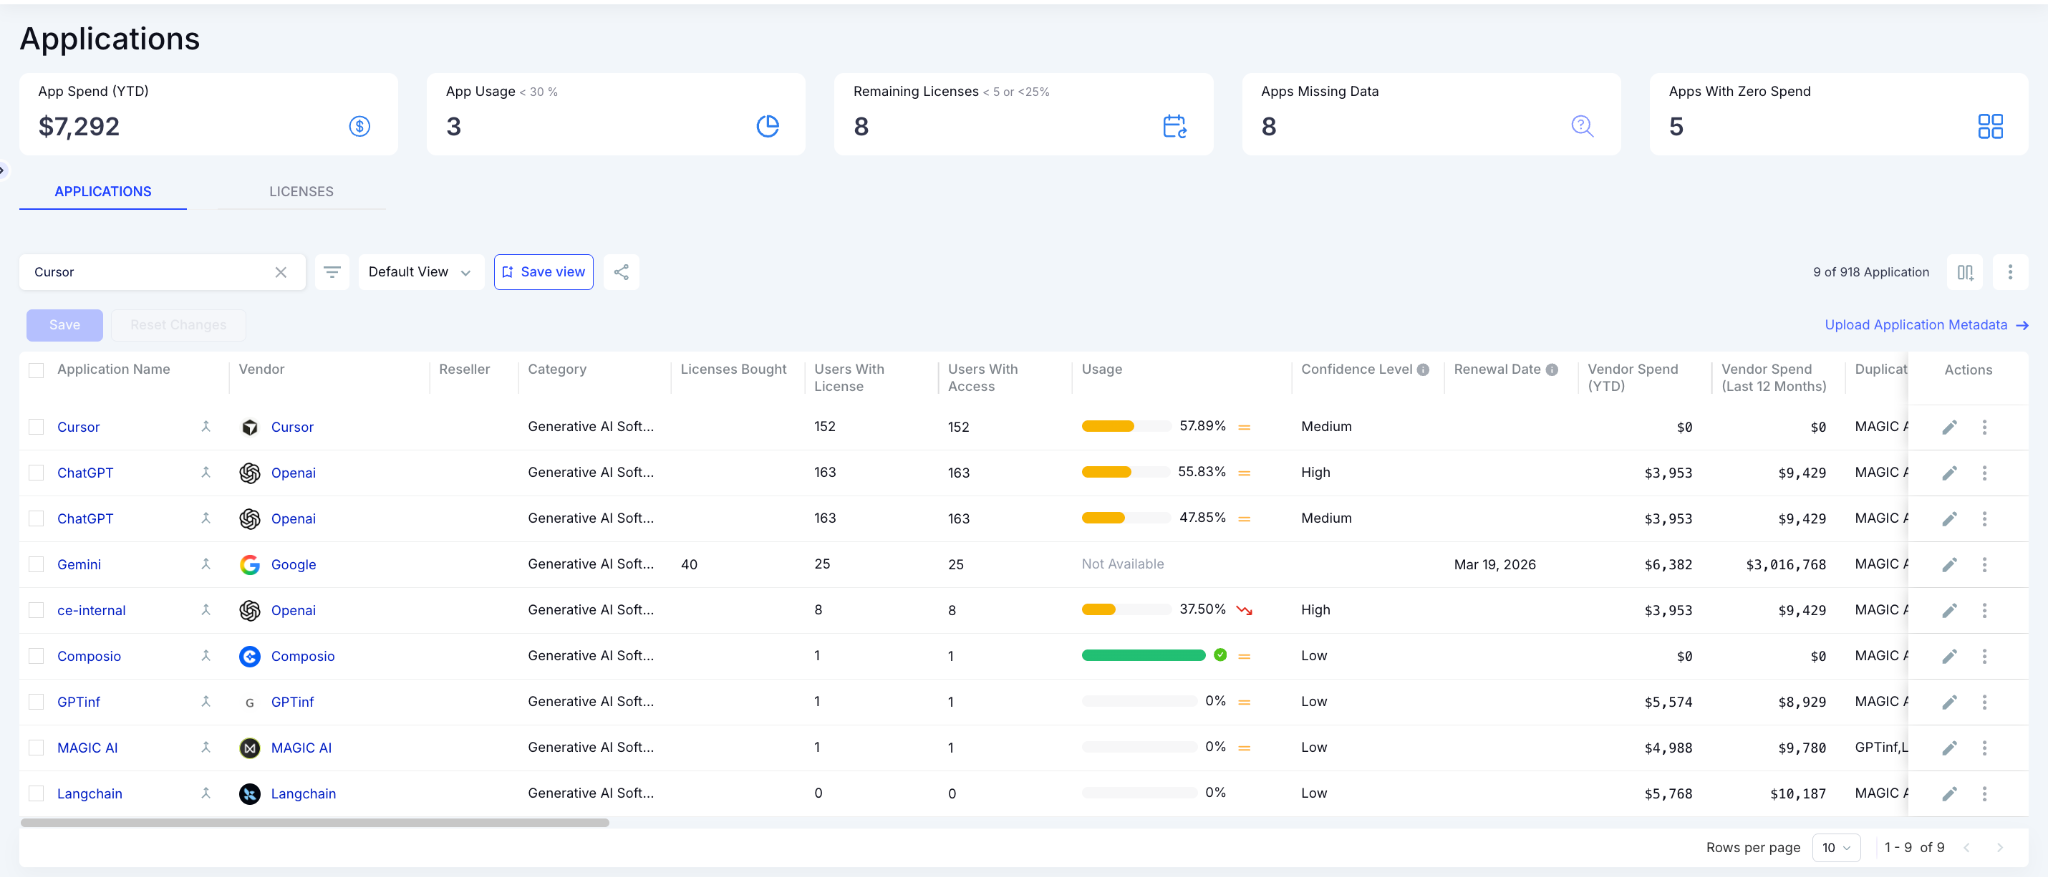Go to the next page arrow
This screenshot has height=877, width=2048.
pos(2000,847)
